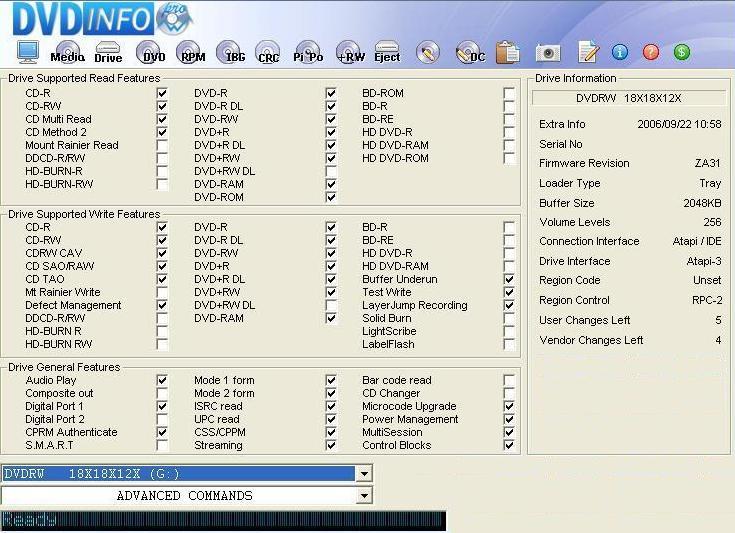Click the LayerJump Recording label
Image resolution: width=735 pixels, height=533 pixels.
point(414,305)
